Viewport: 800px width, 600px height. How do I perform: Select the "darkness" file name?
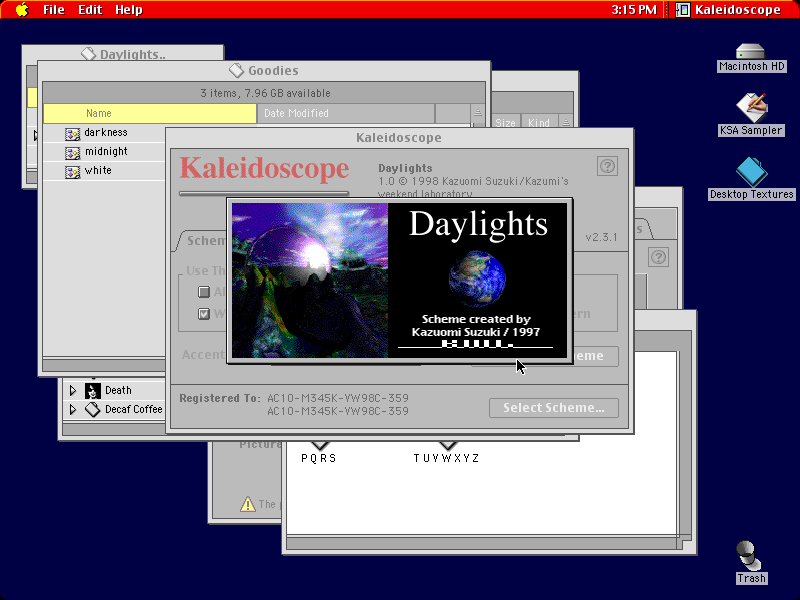click(106, 133)
